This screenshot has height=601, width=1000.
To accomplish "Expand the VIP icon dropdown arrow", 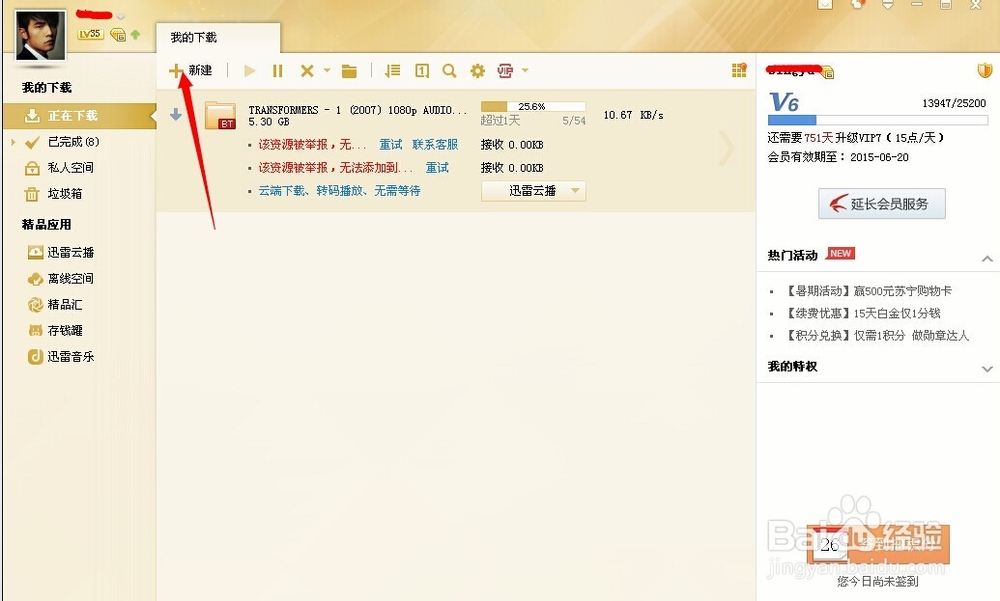I will point(525,70).
